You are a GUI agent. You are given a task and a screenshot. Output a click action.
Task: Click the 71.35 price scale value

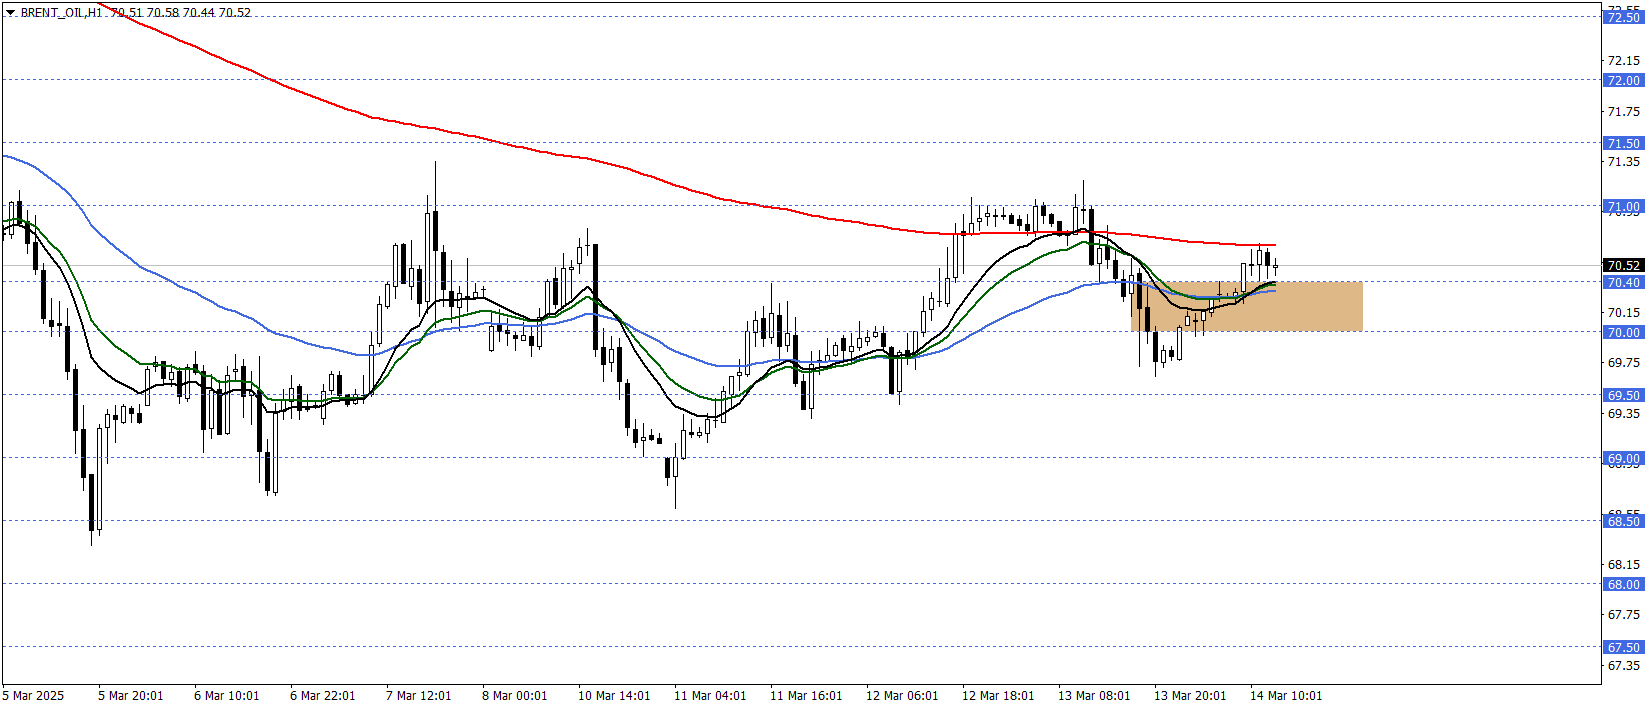coord(1623,161)
